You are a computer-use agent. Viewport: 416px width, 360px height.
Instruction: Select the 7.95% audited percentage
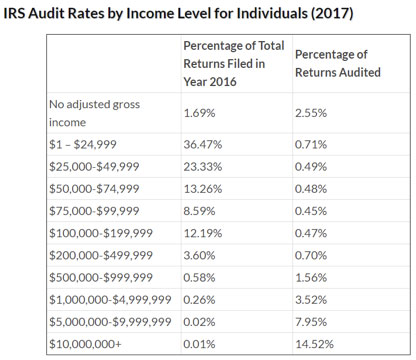click(311, 322)
